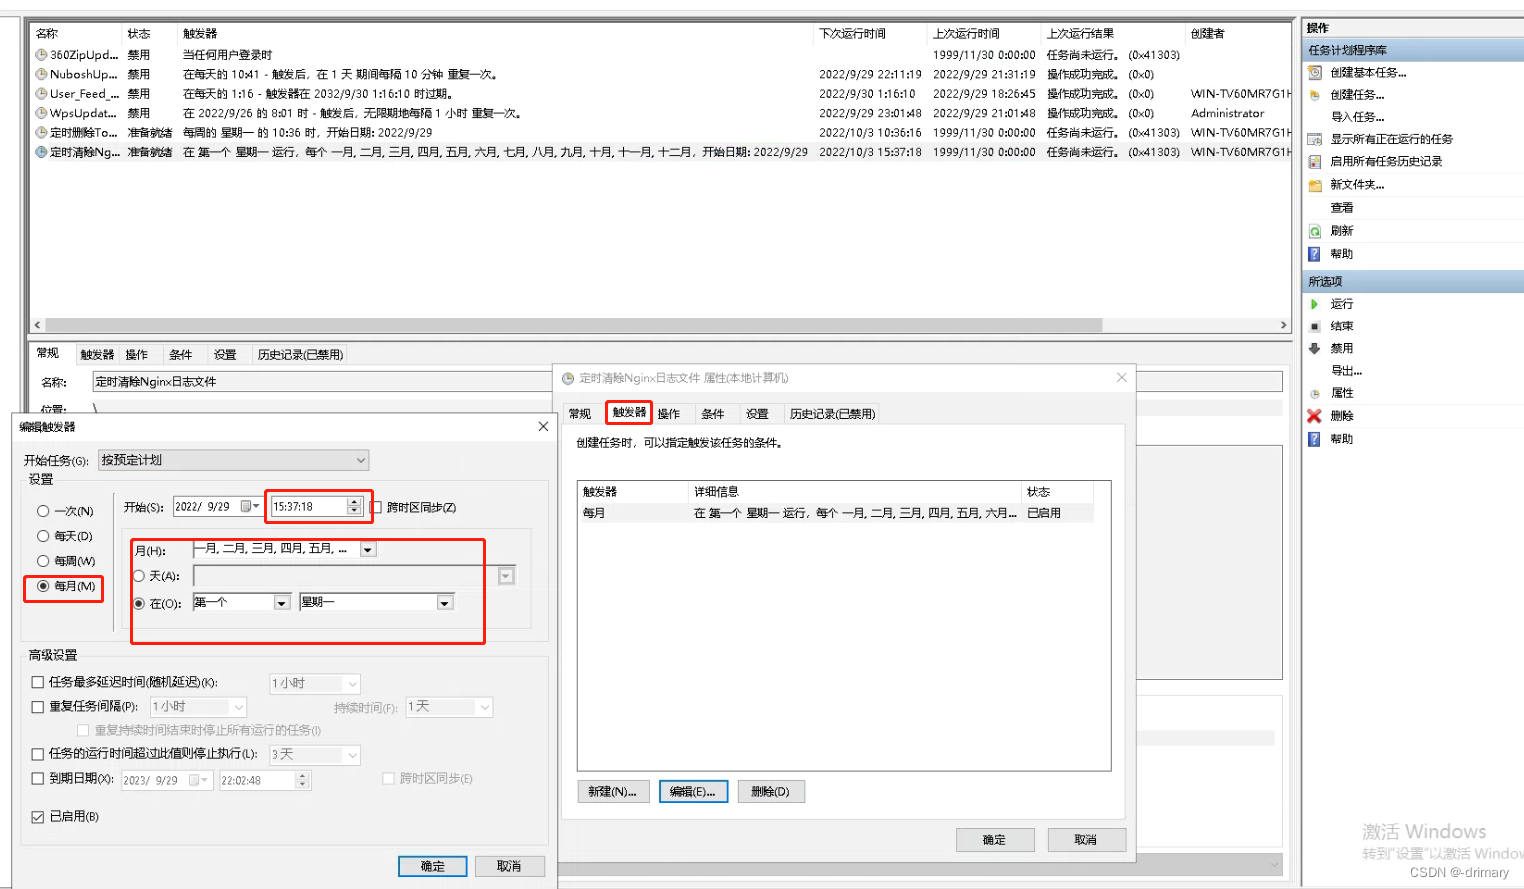The width and height of the screenshot is (1524, 889).
Task: Open the 持续时间 1天 dropdown
Action: click(449, 707)
